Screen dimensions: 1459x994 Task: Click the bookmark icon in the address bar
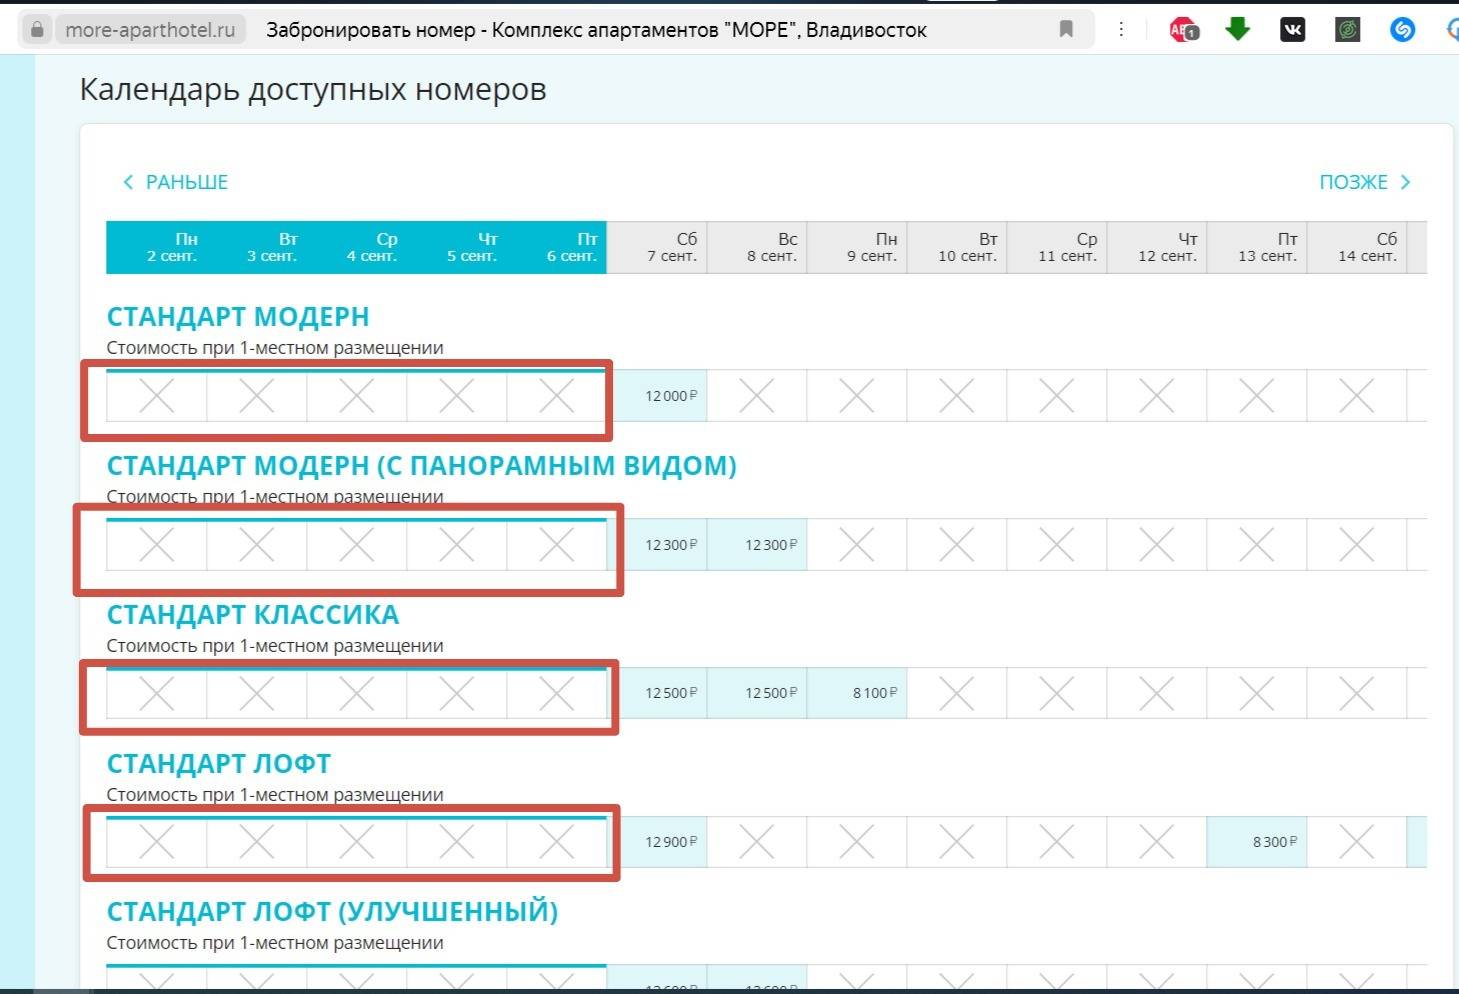click(1066, 30)
